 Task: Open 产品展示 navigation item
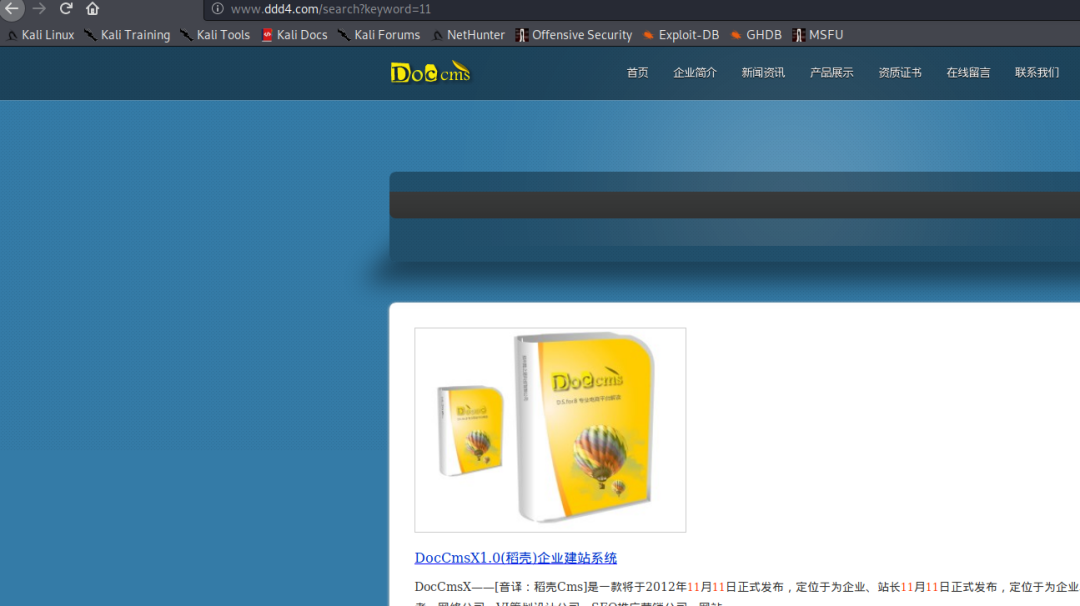point(831,73)
